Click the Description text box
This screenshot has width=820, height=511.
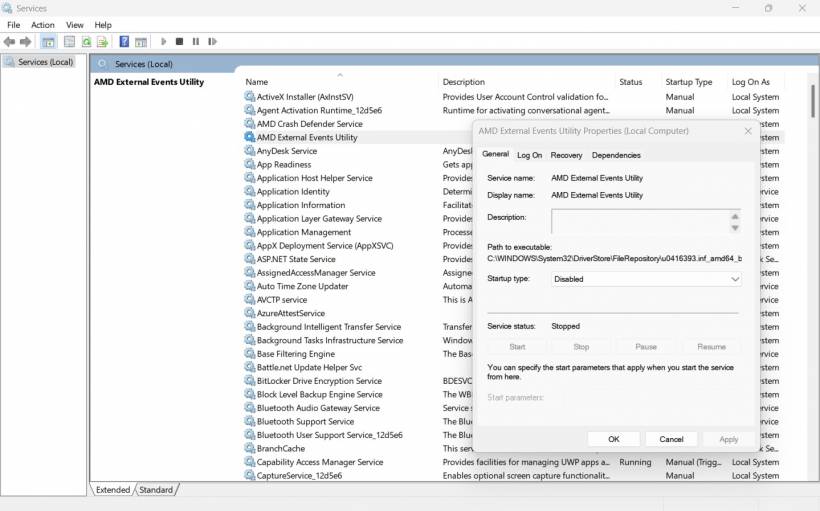[640, 221]
